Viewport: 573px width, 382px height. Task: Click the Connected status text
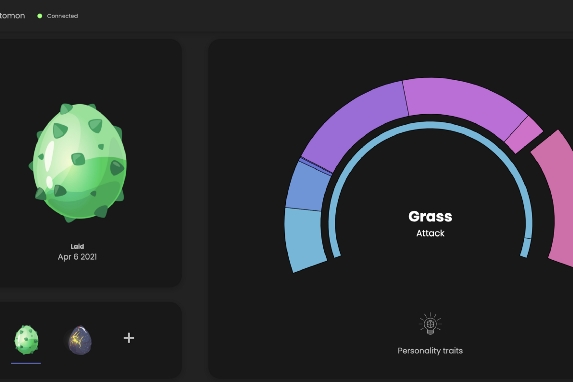click(x=62, y=16)
